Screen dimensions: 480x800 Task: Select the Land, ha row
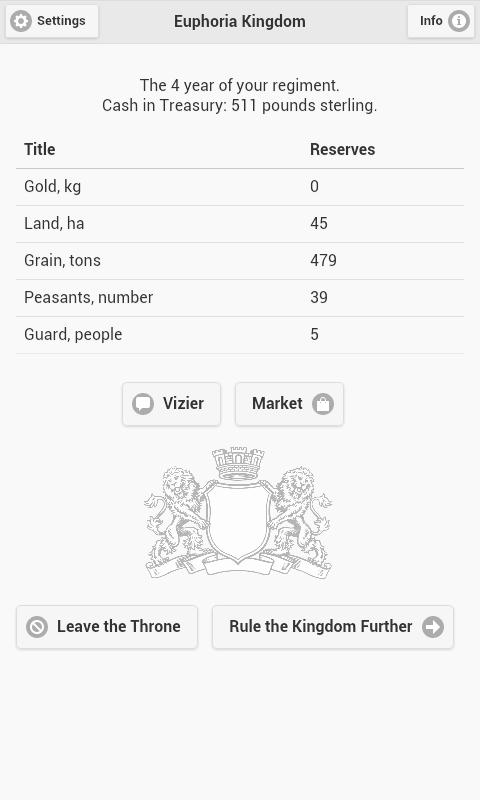pyautogui.click(x=240, y=224)
